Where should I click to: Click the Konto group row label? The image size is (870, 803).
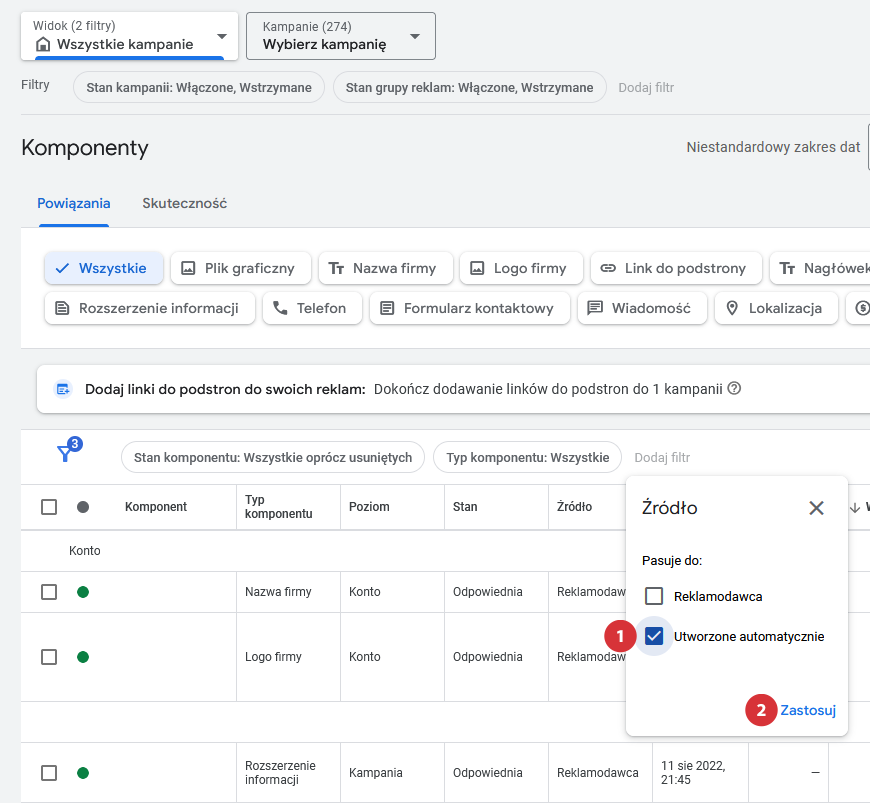click(x=84, y=551)
